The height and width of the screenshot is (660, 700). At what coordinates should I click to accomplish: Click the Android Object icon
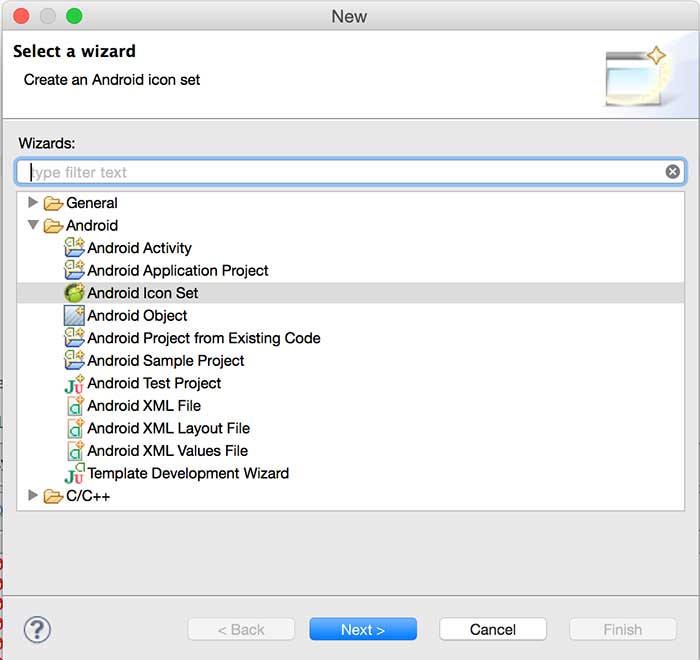coord(74,315)
